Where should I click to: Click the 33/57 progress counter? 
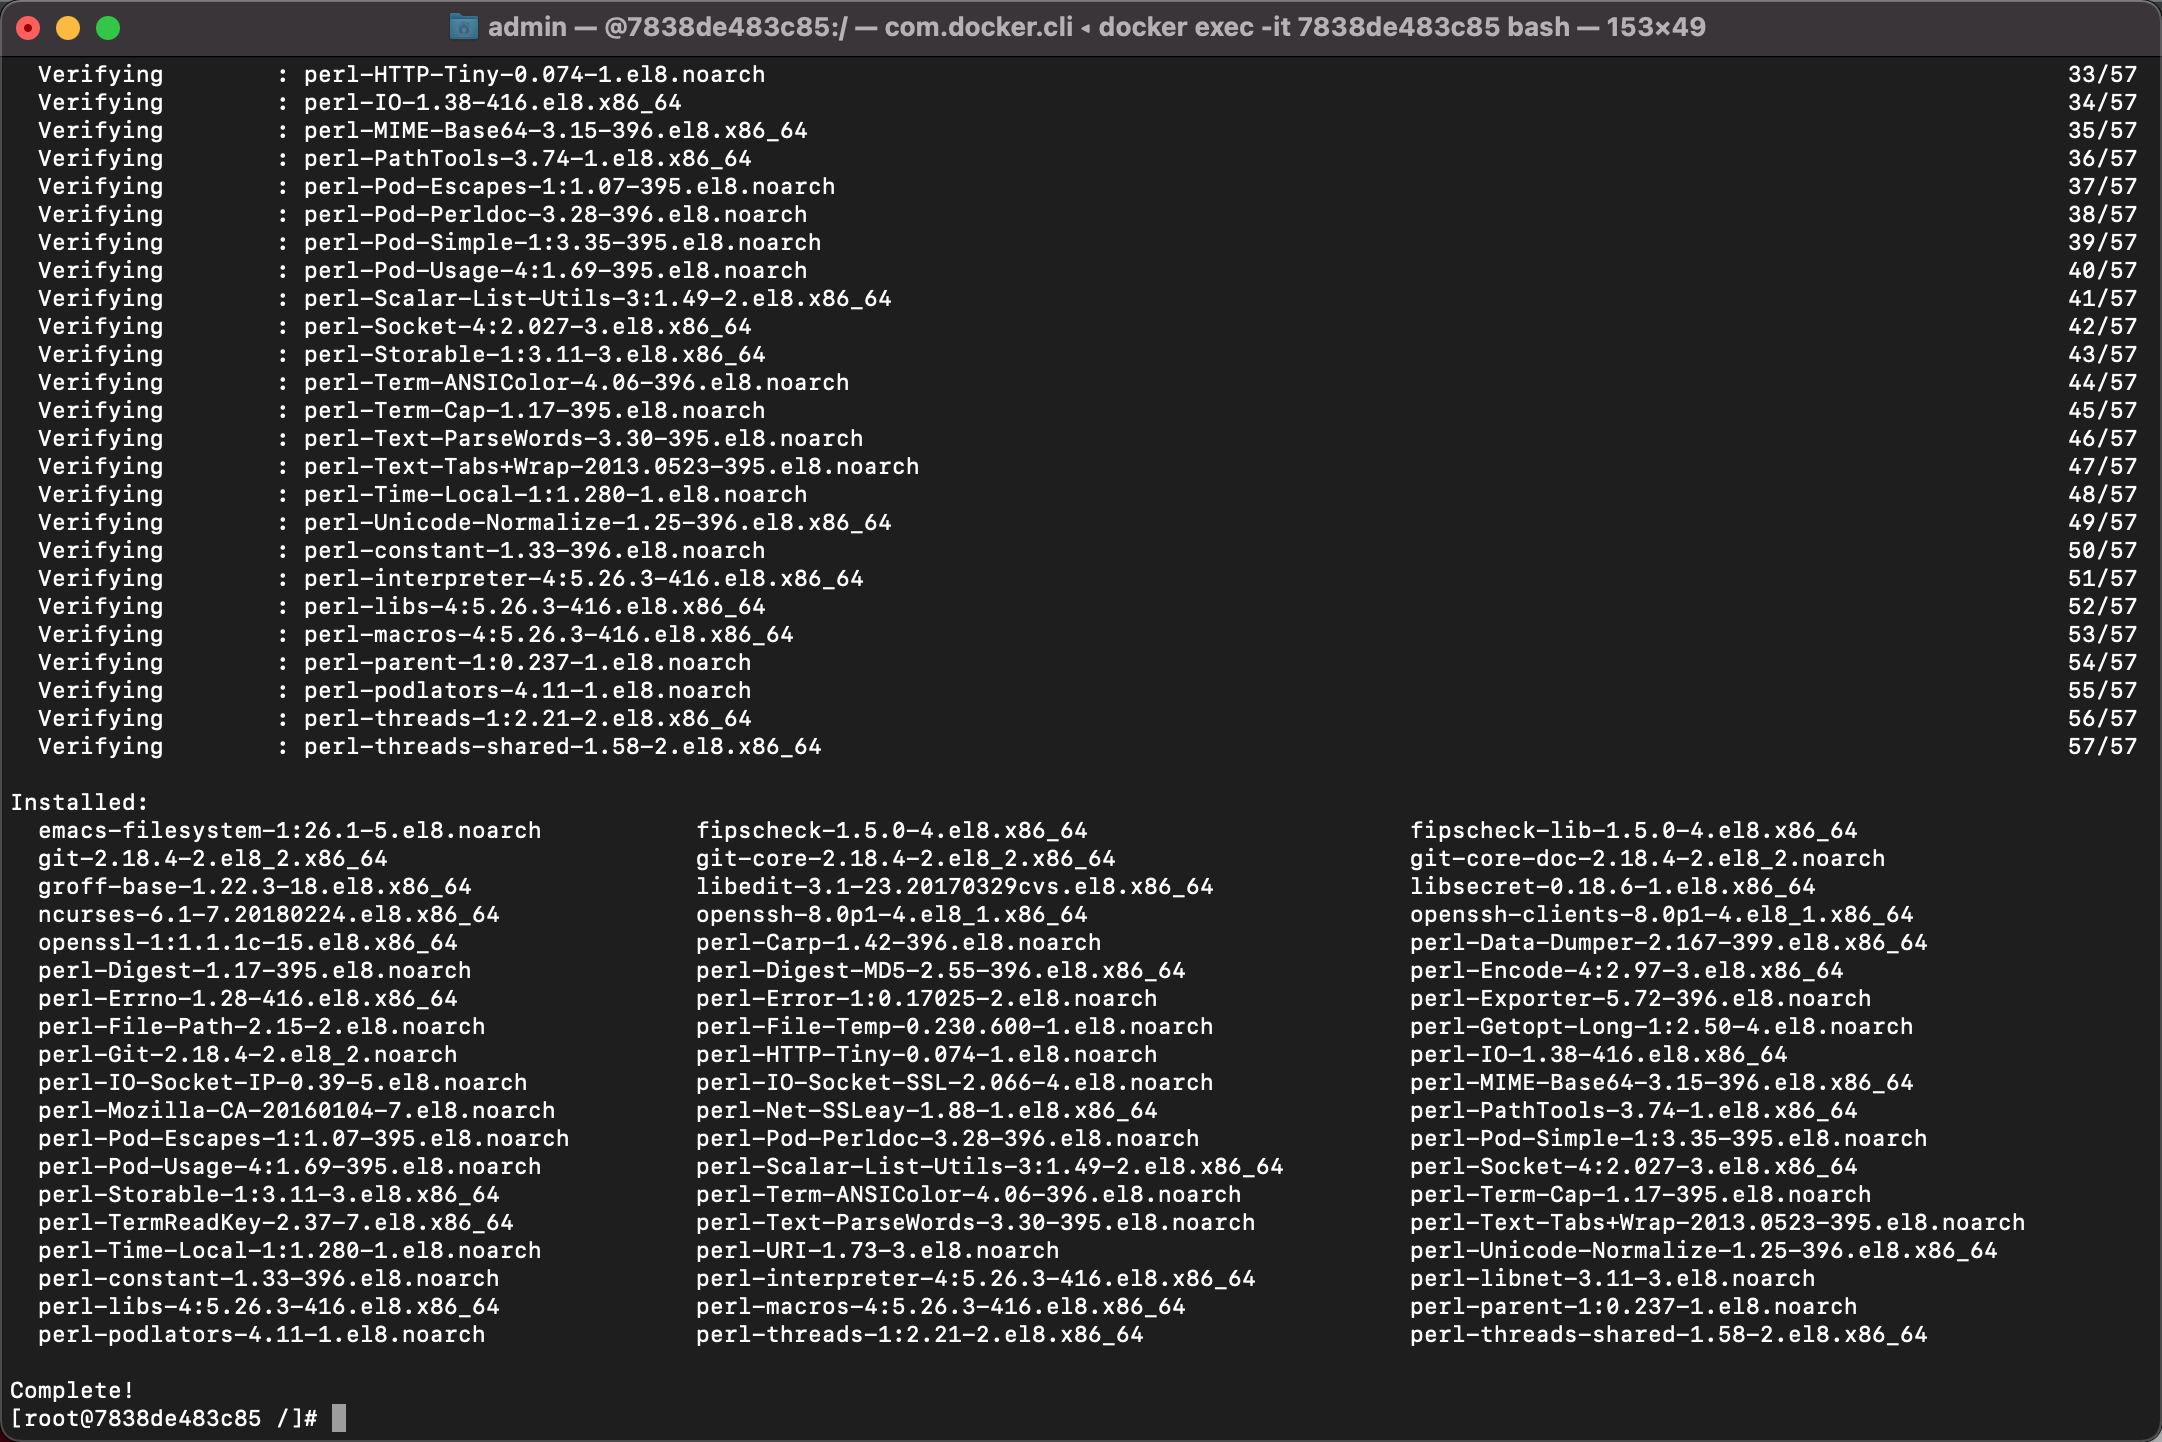coord(2102,74)
